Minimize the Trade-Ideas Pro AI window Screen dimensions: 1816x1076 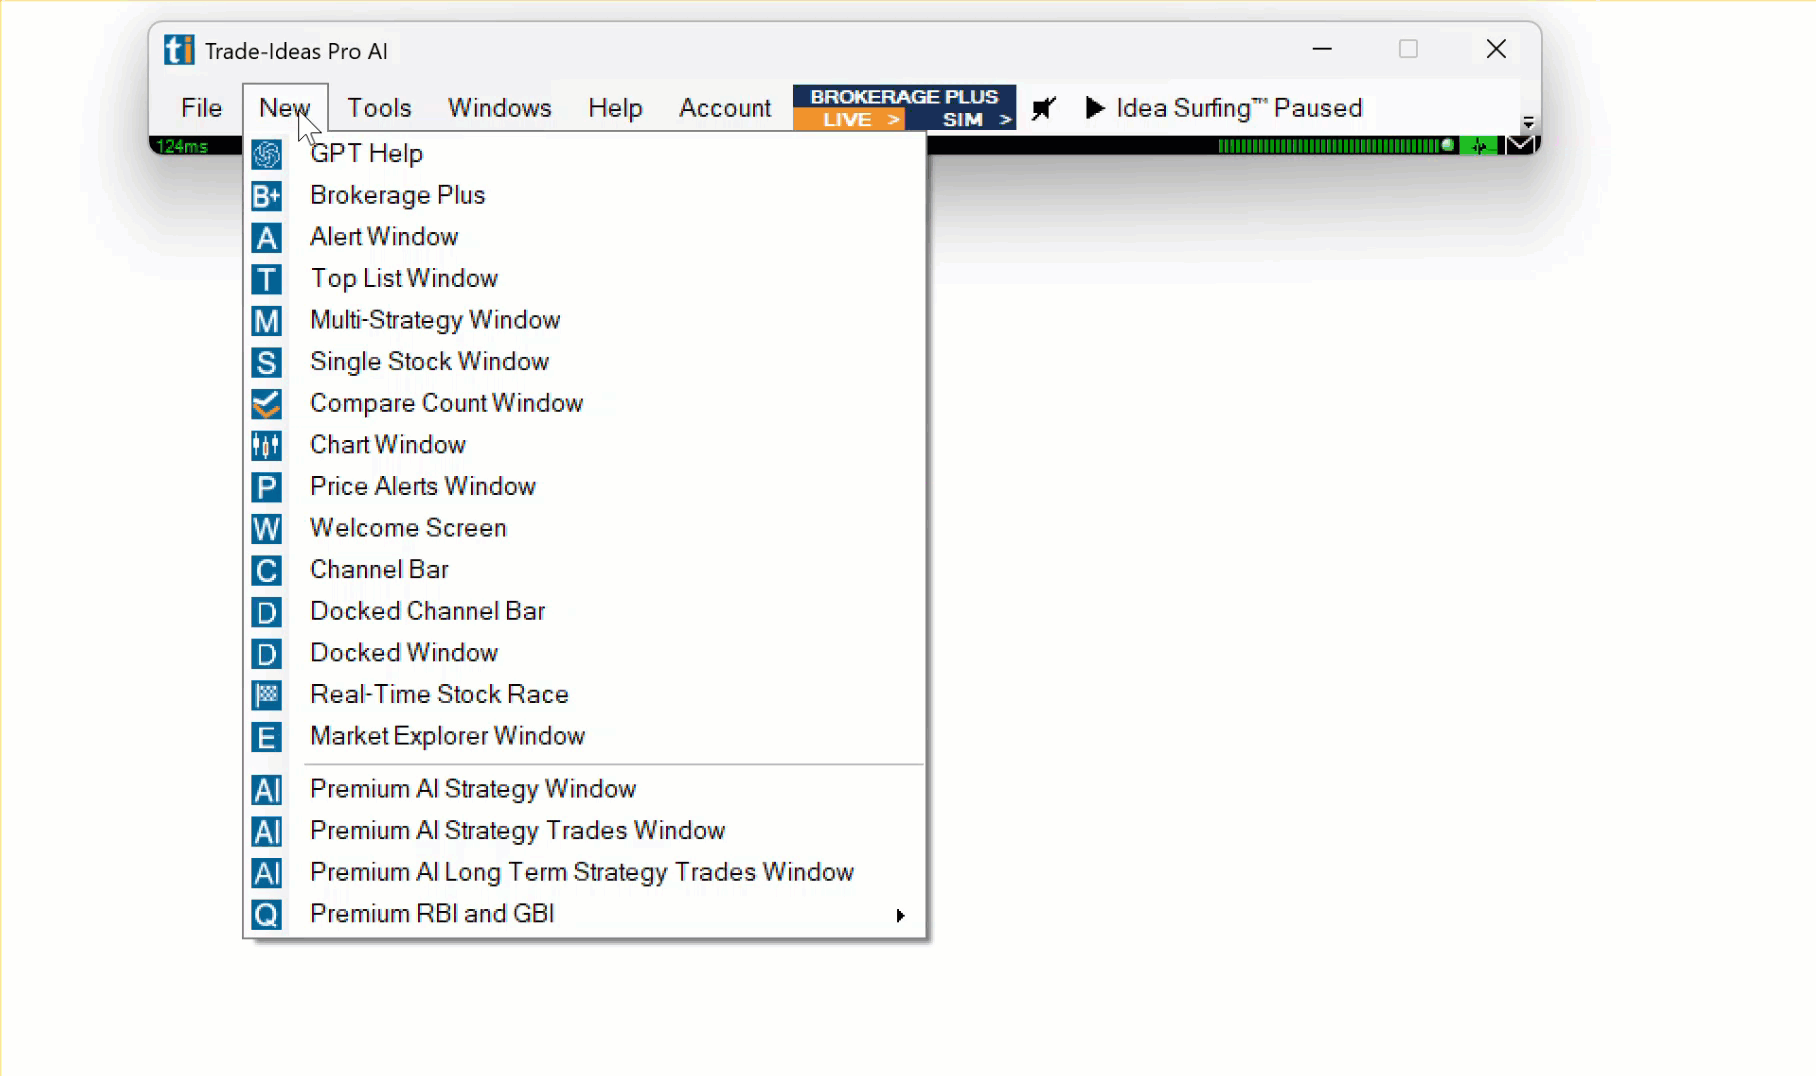[1322, 49]
